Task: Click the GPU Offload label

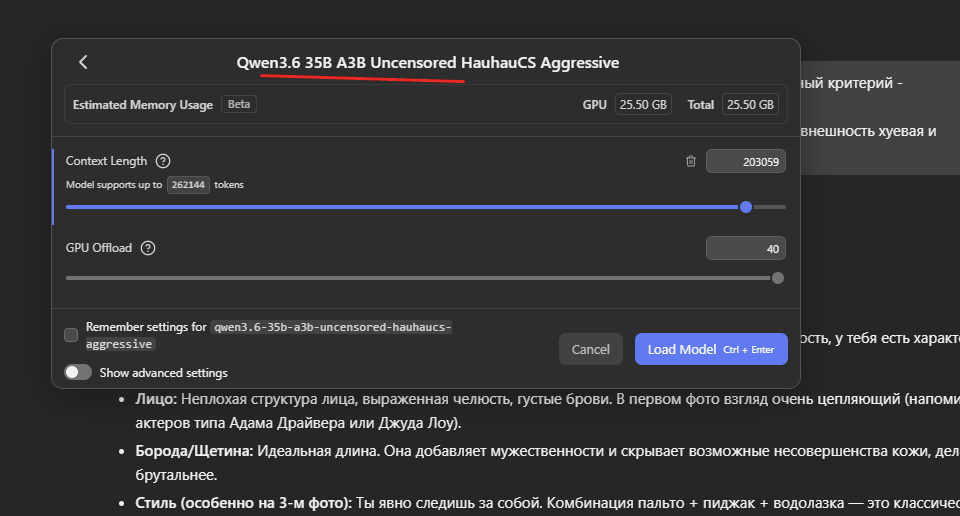Action: (99, 248)
